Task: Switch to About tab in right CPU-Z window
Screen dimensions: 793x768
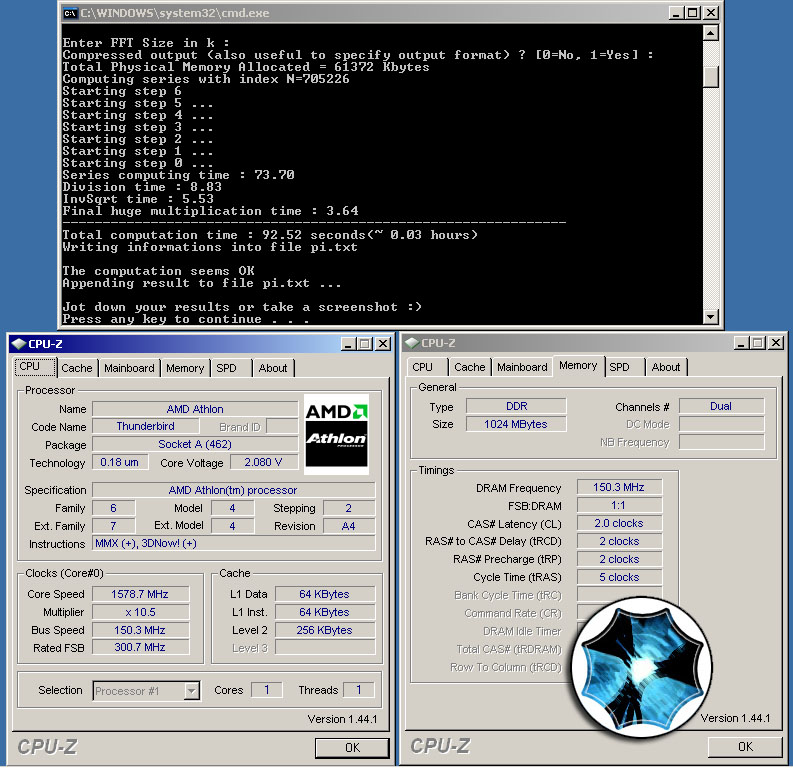Action: coord(666,367)
